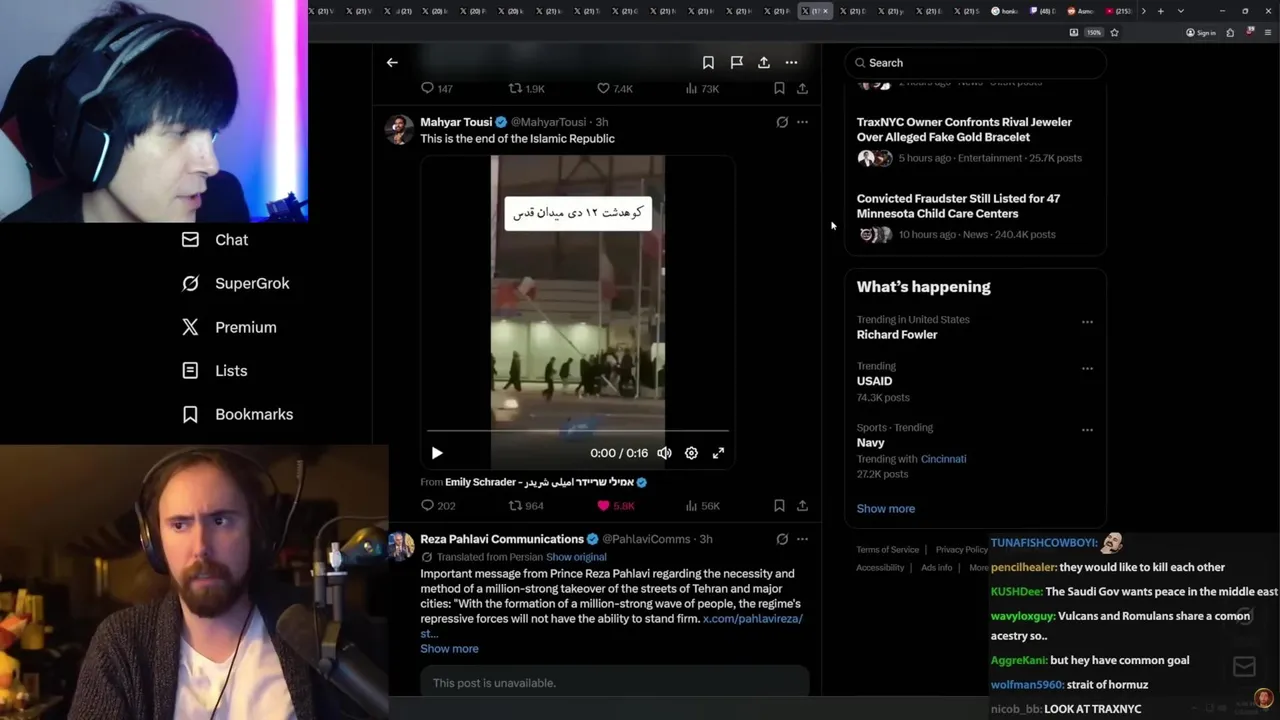Click the Grok icon on Reza Pahlavi post
This screenshot has height=720, width=1280.
tap(782, 539)
